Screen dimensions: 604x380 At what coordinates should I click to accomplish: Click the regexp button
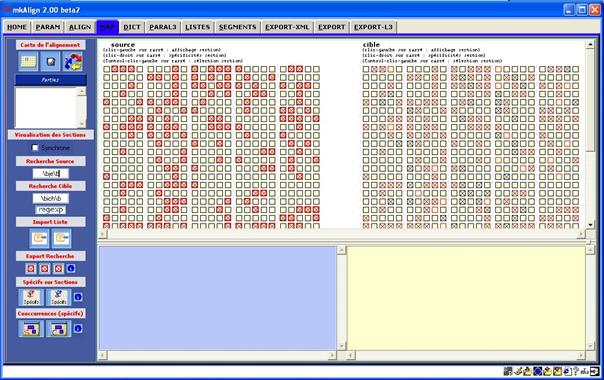[50, 210]
